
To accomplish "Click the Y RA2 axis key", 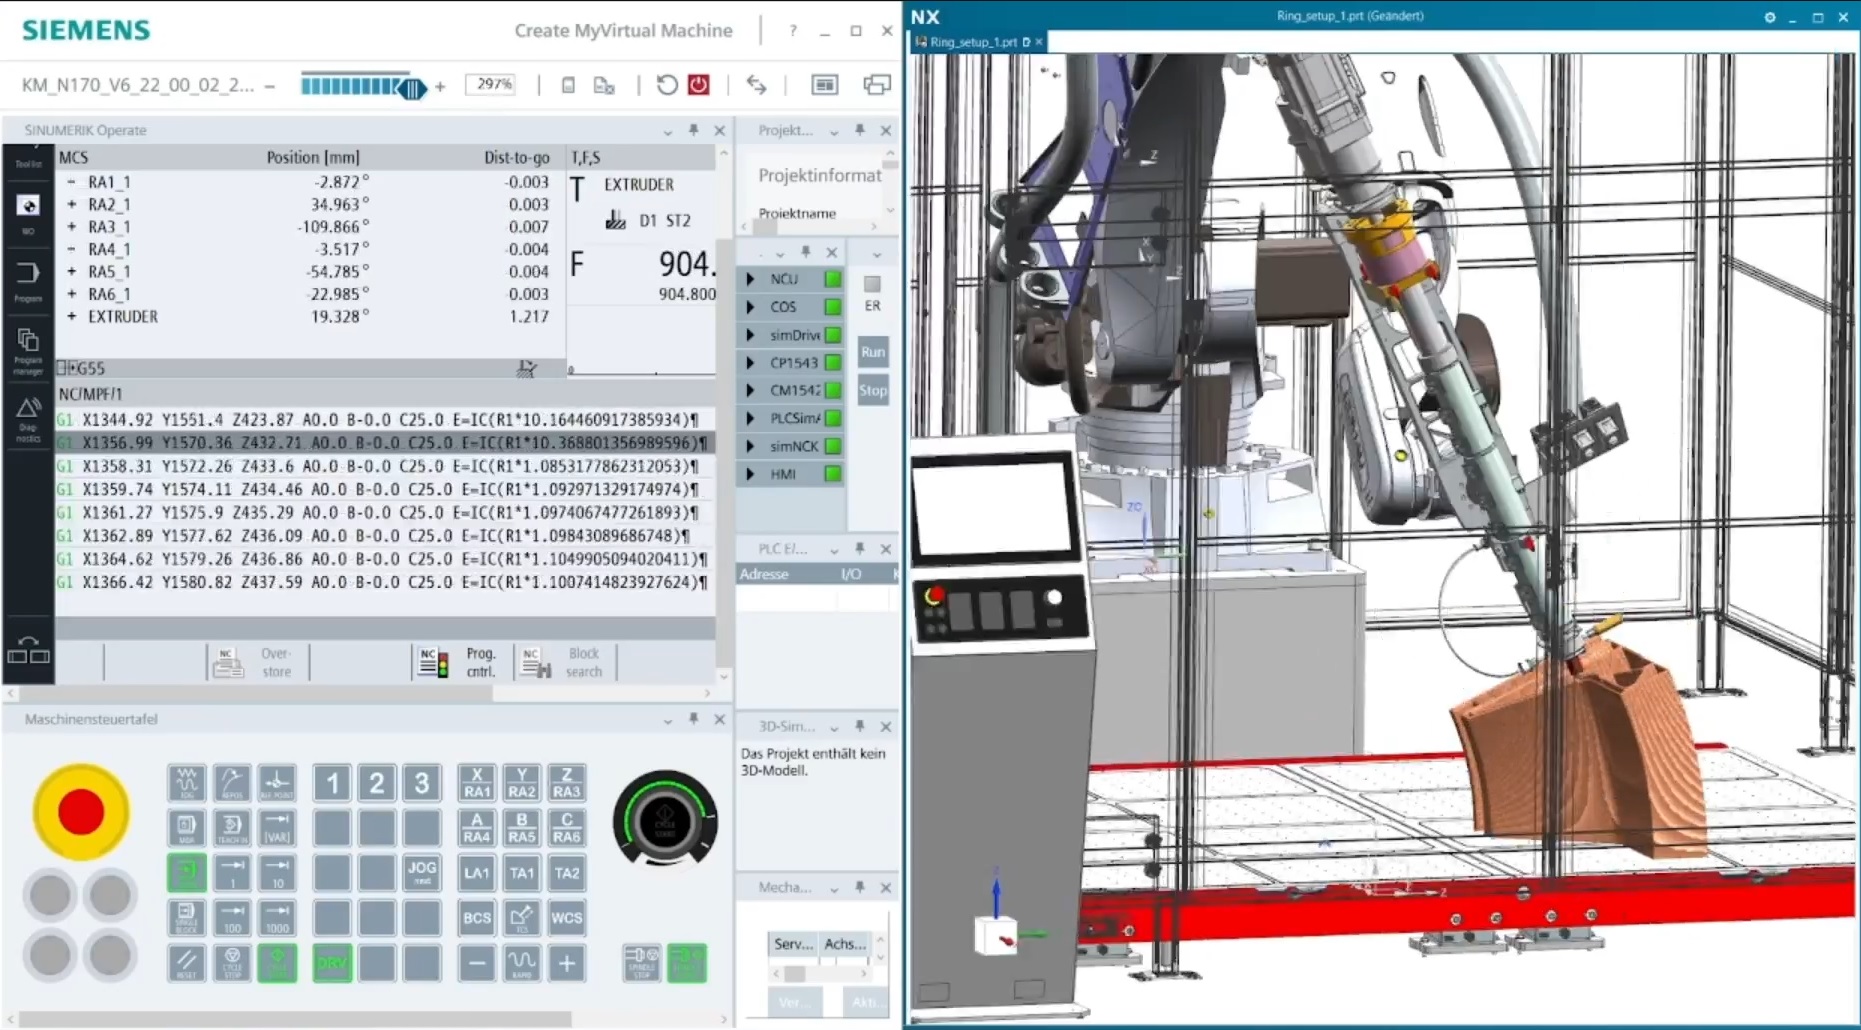I will pos(522,783).
